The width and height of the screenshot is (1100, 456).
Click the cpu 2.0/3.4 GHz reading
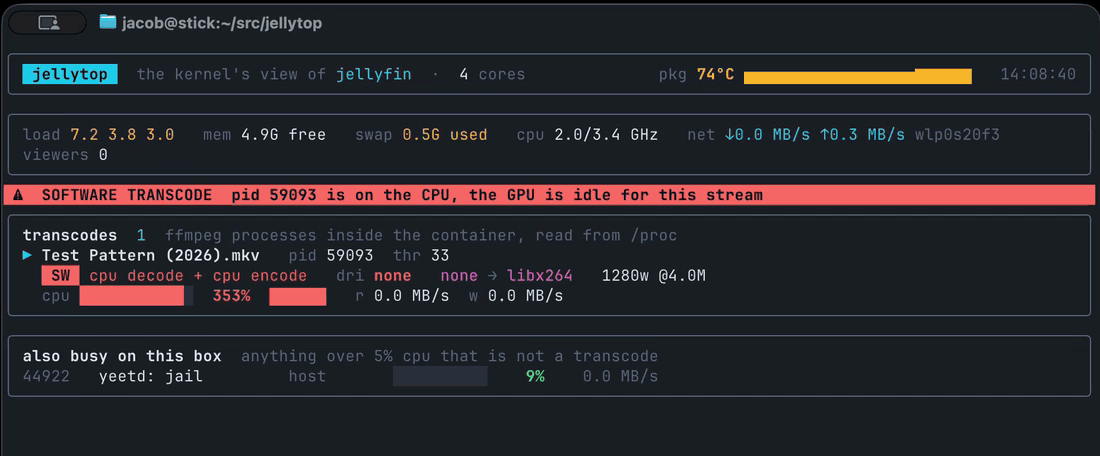click(x=587, y=135)
